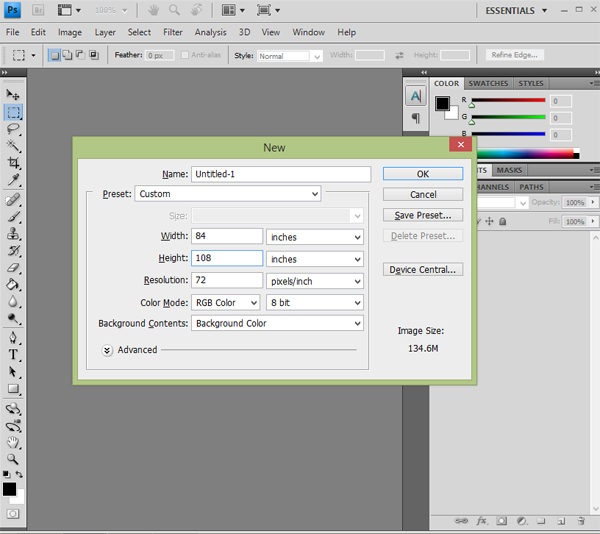The image size is (600, 534).
Task: Click the red channel slider
Action: coord(508,100)
